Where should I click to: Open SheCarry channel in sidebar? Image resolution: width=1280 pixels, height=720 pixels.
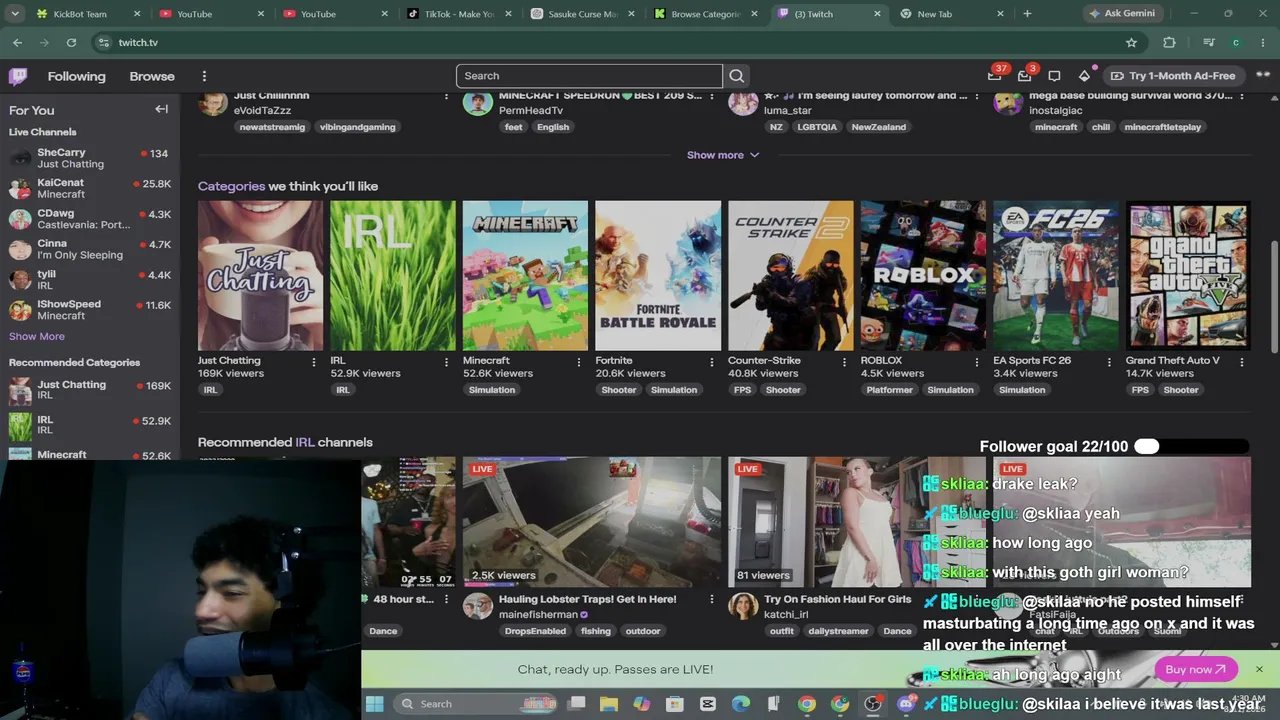[x=90, y=158]
